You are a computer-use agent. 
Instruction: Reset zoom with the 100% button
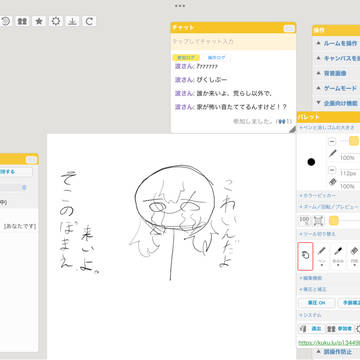(304, 220)
